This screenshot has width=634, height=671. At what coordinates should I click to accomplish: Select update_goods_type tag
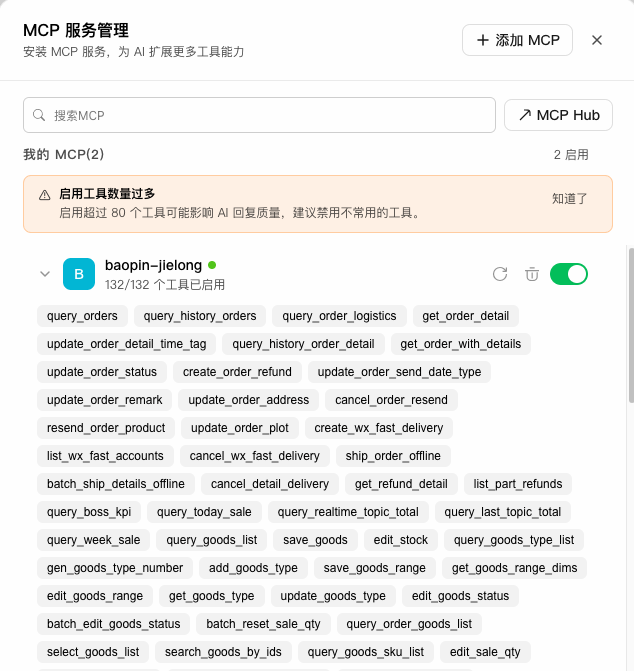pyautogui.click(x=333, y=596)
